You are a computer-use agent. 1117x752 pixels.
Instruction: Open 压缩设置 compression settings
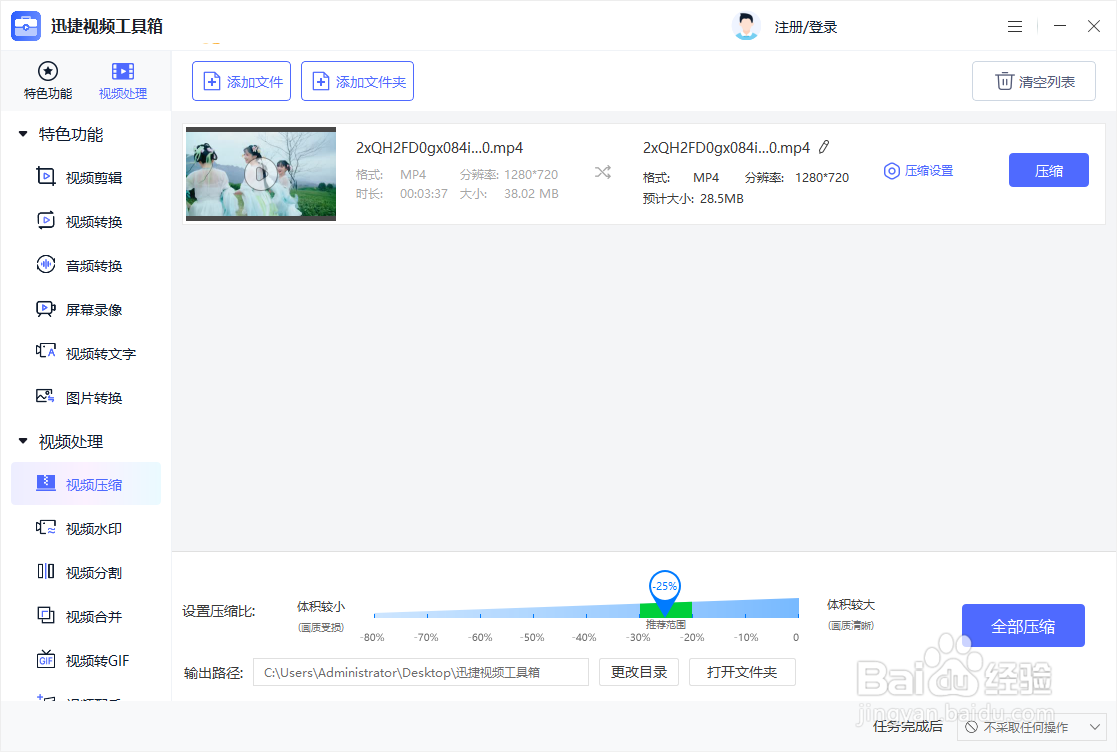(x=917, y=170)
